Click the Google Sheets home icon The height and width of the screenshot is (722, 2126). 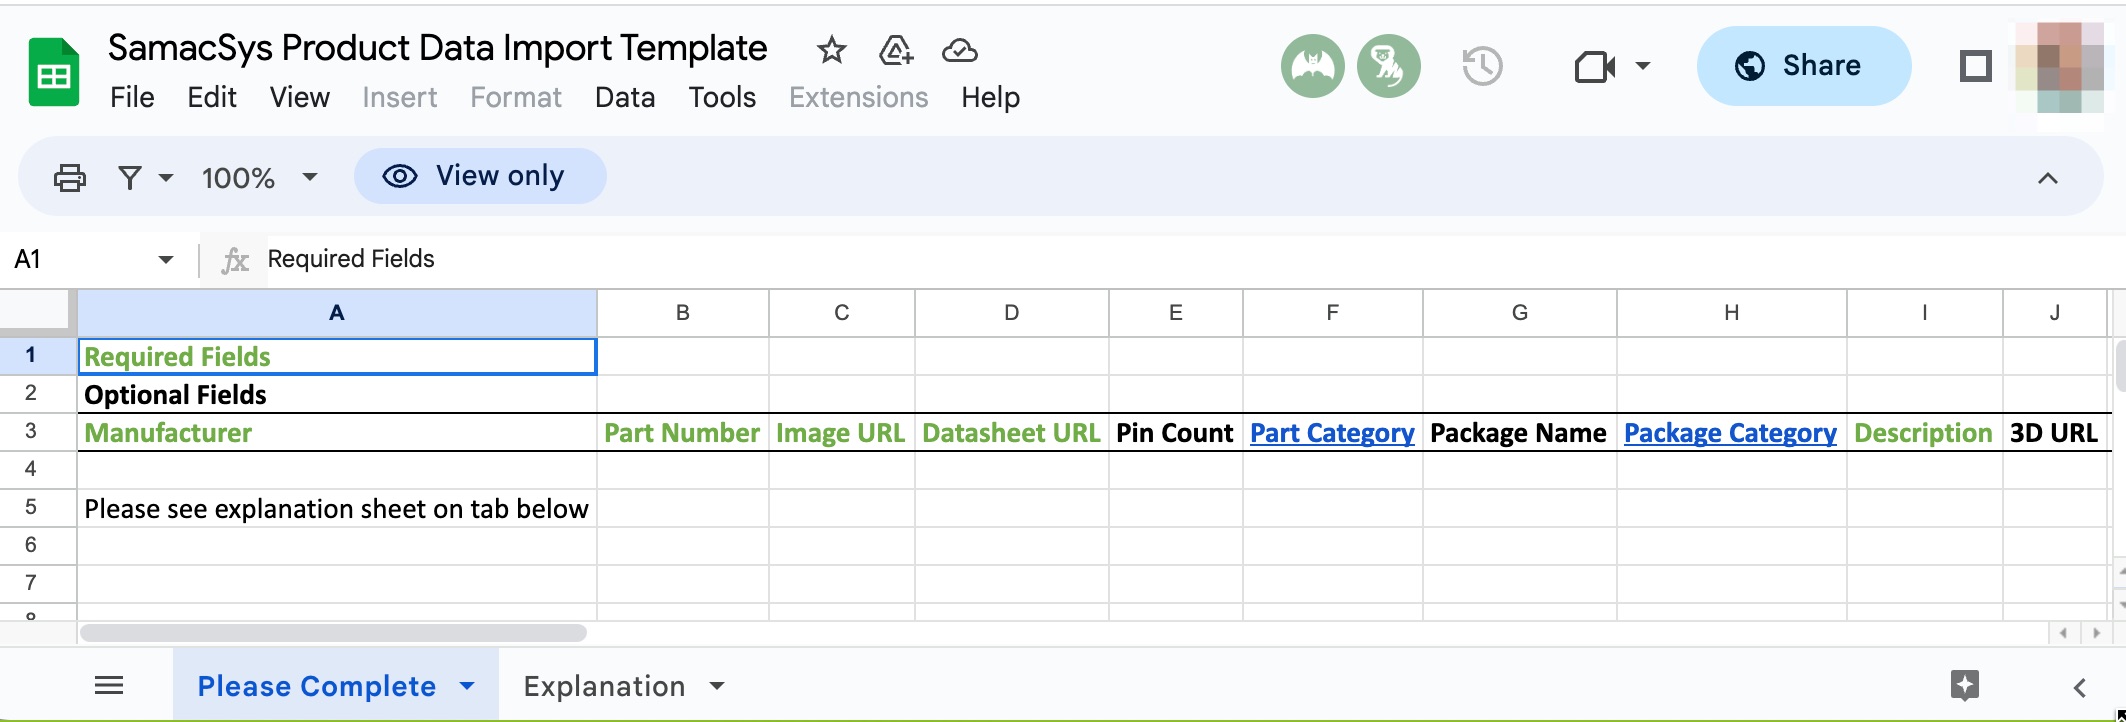[54, 72]
